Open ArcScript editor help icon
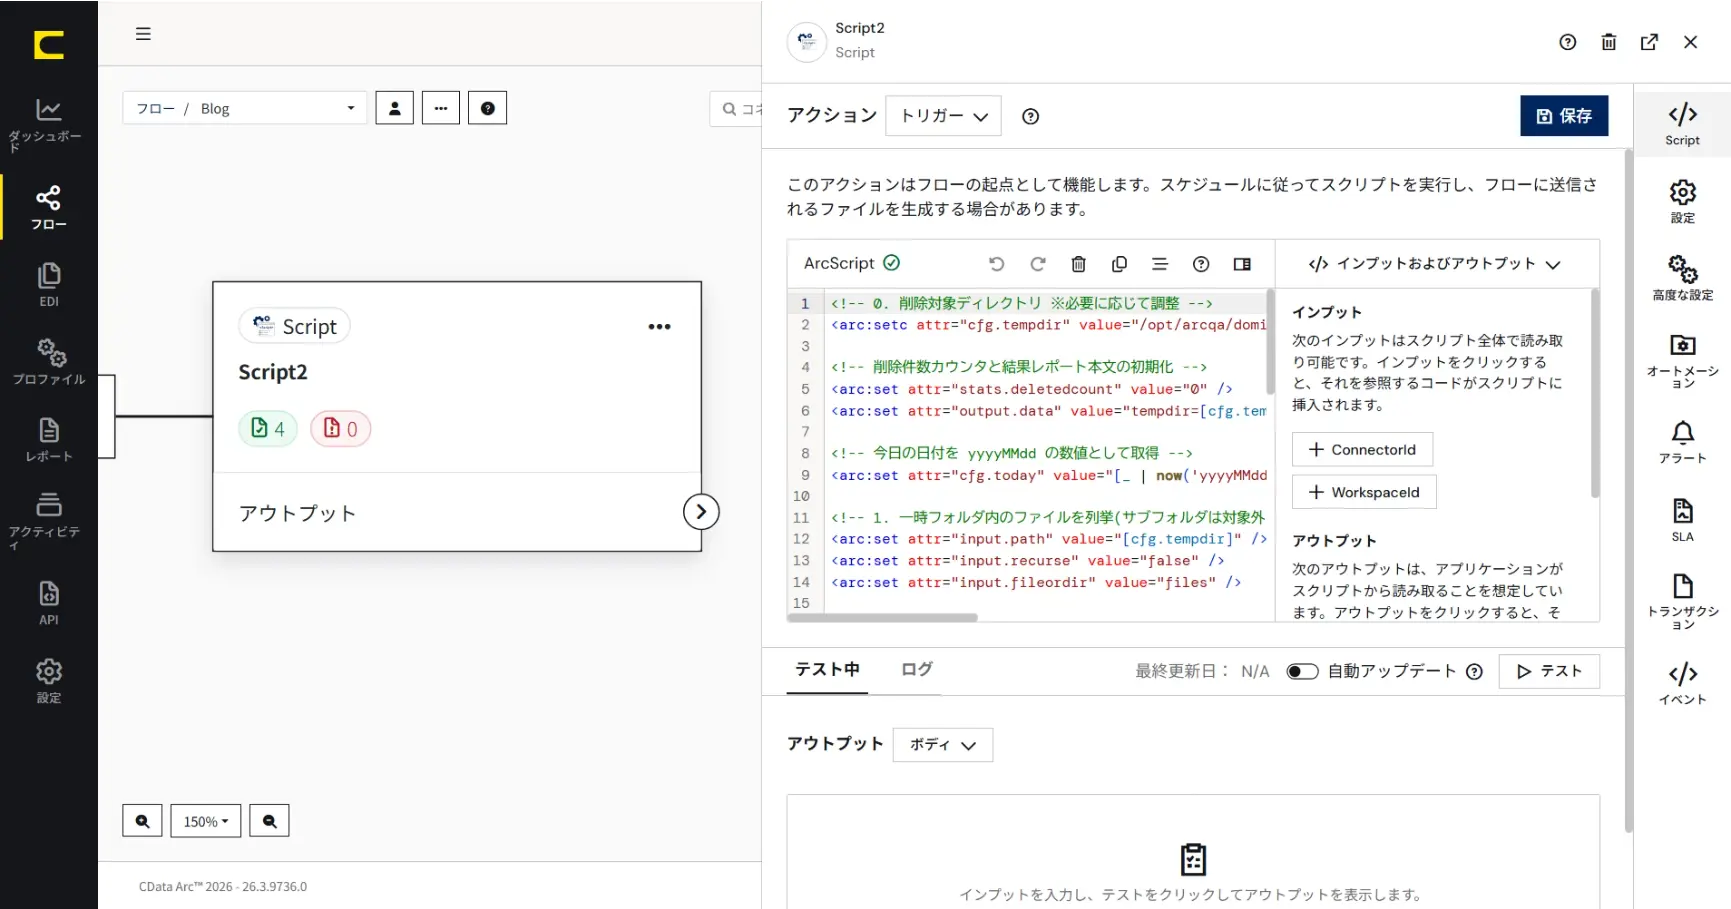Screen dimensions: 1731x909 (x=1201, y=264)
